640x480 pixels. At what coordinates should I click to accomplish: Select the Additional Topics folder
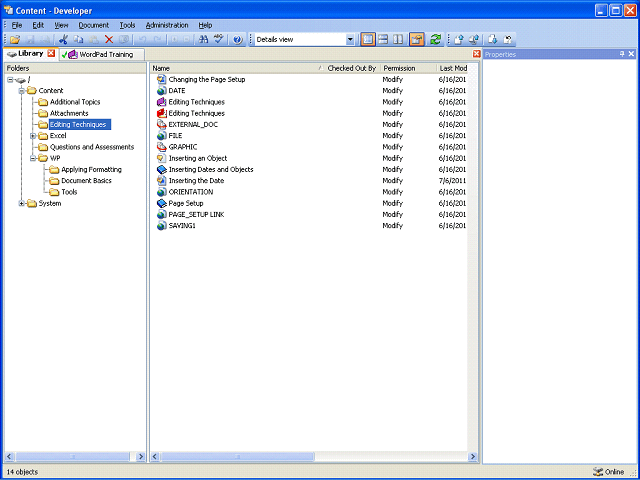point(75,102)
